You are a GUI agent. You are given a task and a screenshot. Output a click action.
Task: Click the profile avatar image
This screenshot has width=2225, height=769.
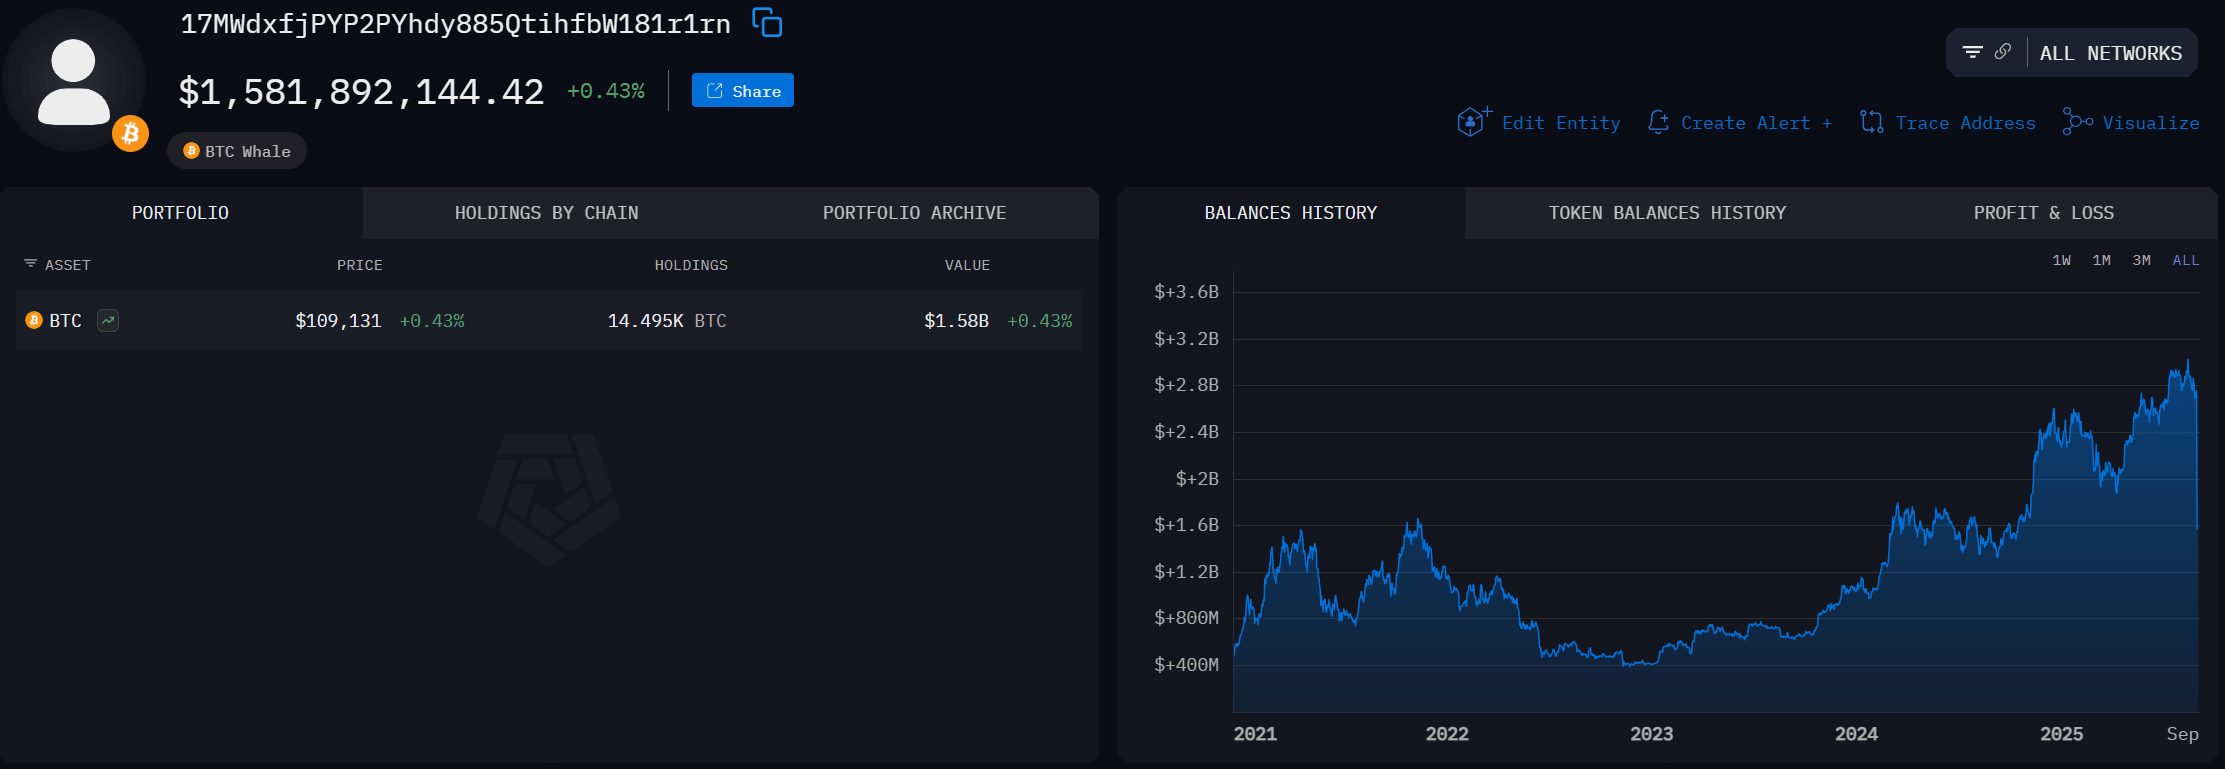click(x=74, y=81)
